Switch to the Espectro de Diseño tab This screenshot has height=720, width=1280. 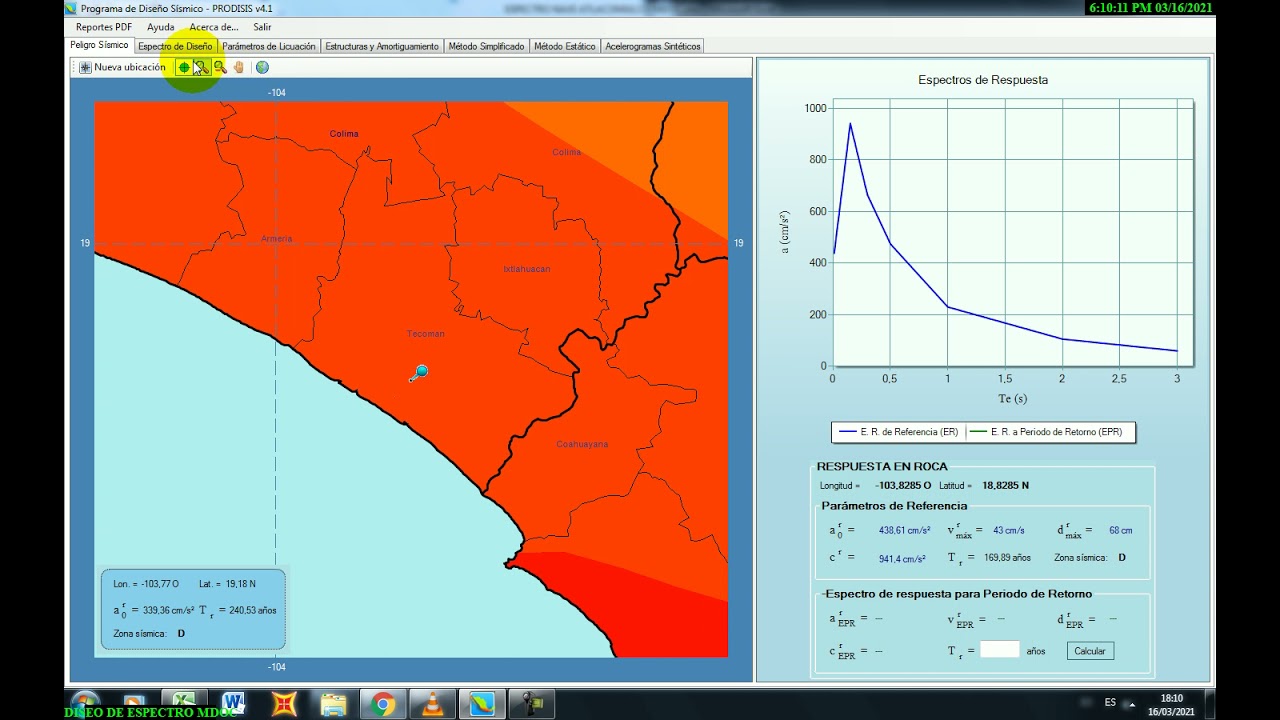coord(175,46)
